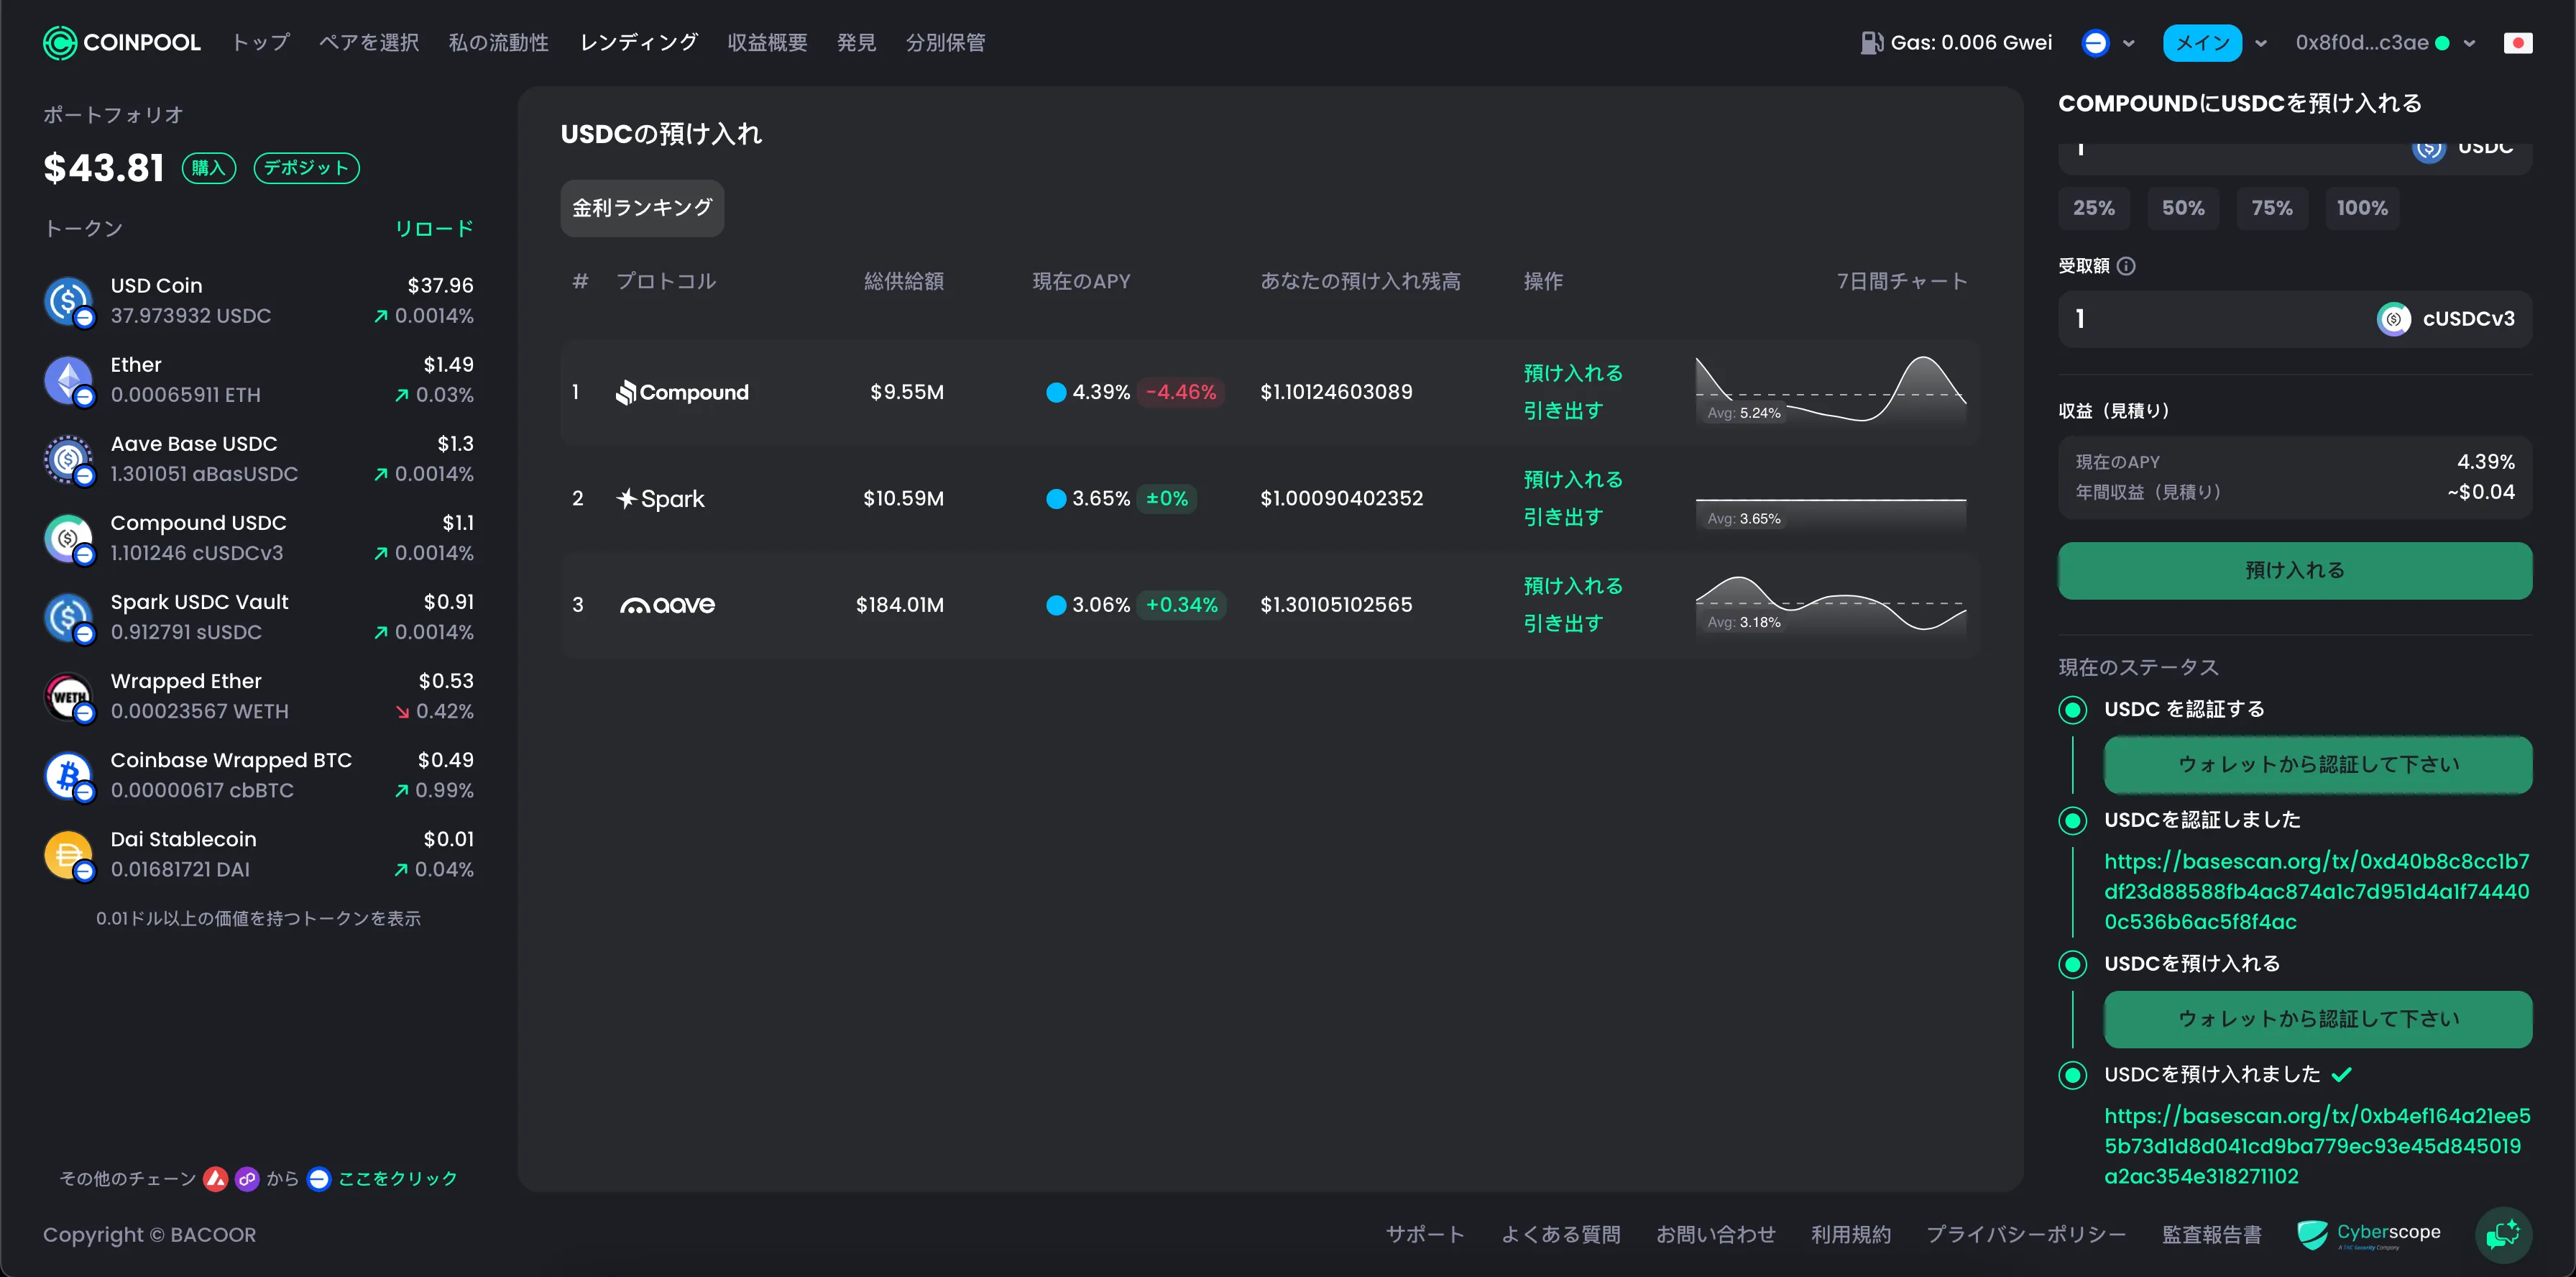Click the Polygon chain icon at bottom left
Screen dimensions: 2576x1277
point(247,1179)
